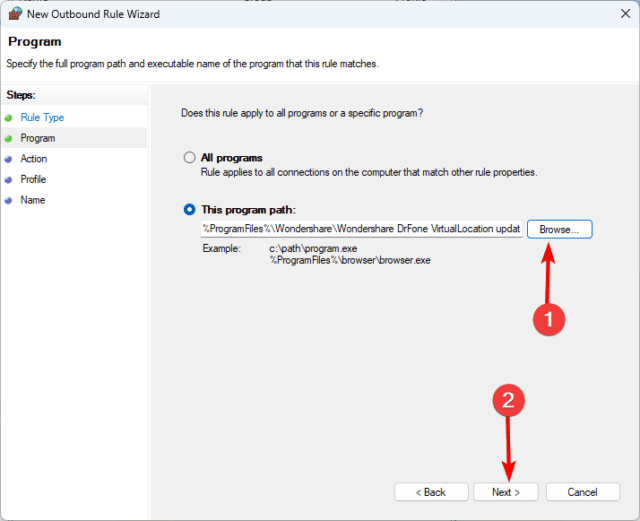Select This program path radio button
The height and width of the screenshot is (521, 640).
point(189,209)
